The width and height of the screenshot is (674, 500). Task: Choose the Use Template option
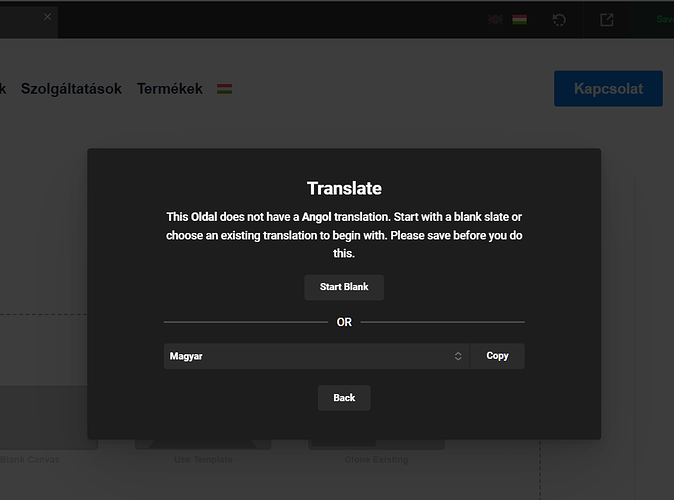click(203, 459)
